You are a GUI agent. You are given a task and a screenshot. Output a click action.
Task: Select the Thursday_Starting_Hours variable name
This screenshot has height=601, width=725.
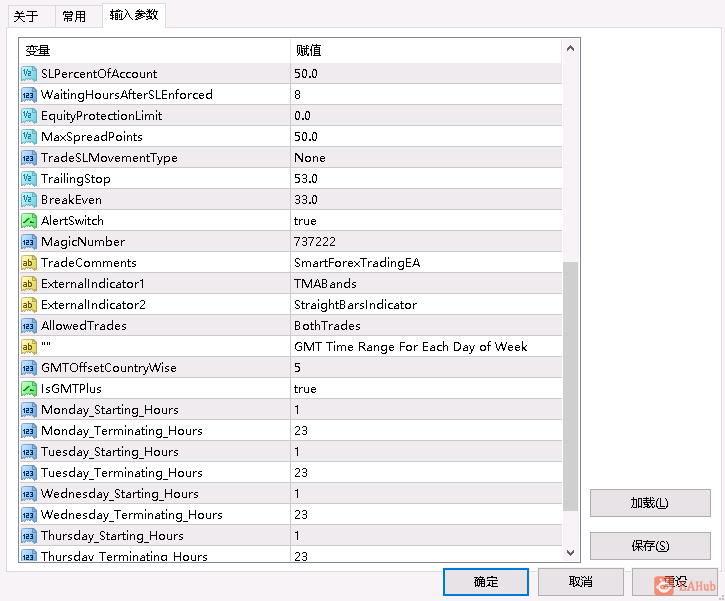tap(112, 536)
